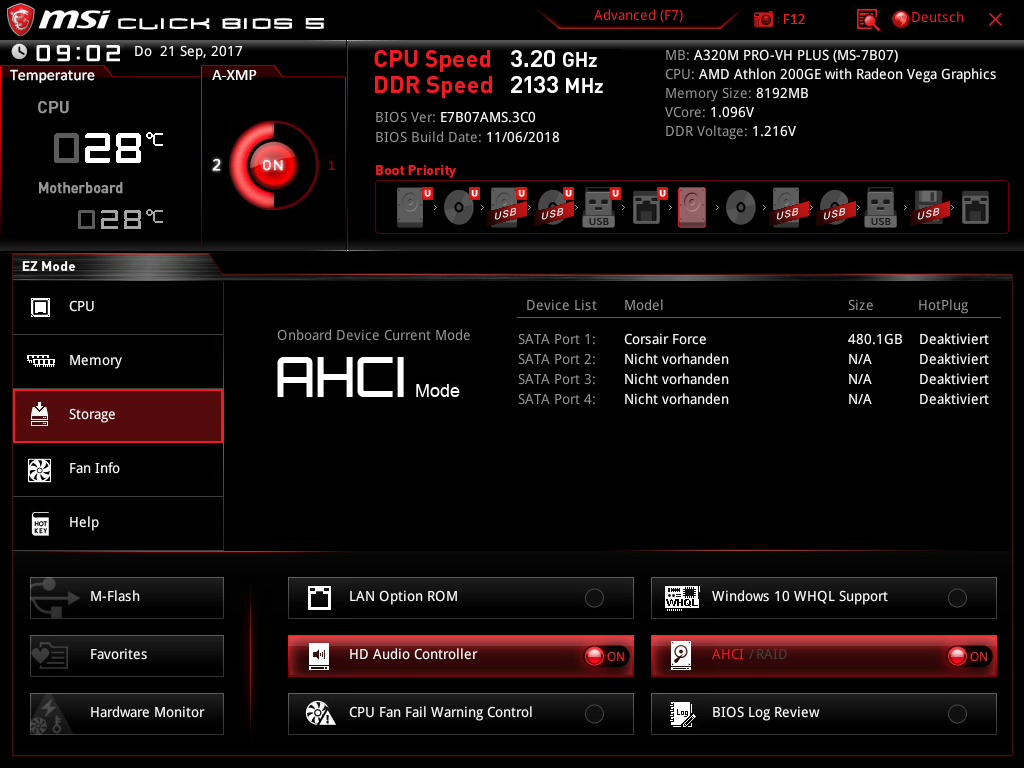This screenshot has width=1024, height=768.
Task: Click the 480.1GB size value
Action: point(875,340)
